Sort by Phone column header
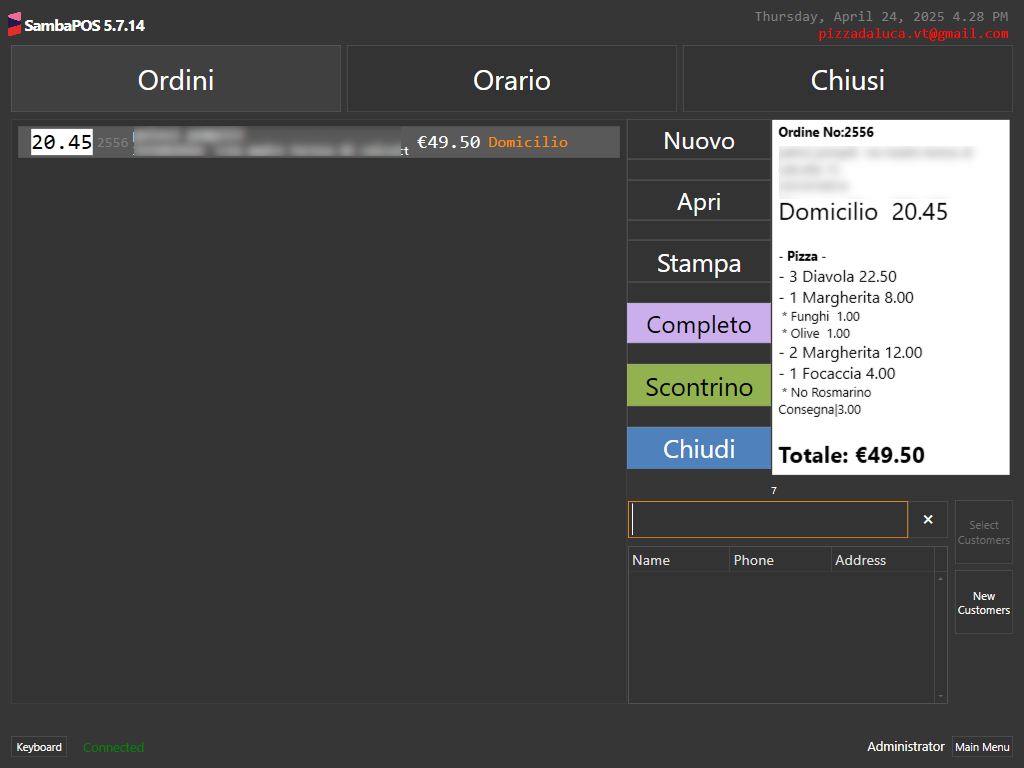This screenshot has height=768, width=1024. (780, 560)
